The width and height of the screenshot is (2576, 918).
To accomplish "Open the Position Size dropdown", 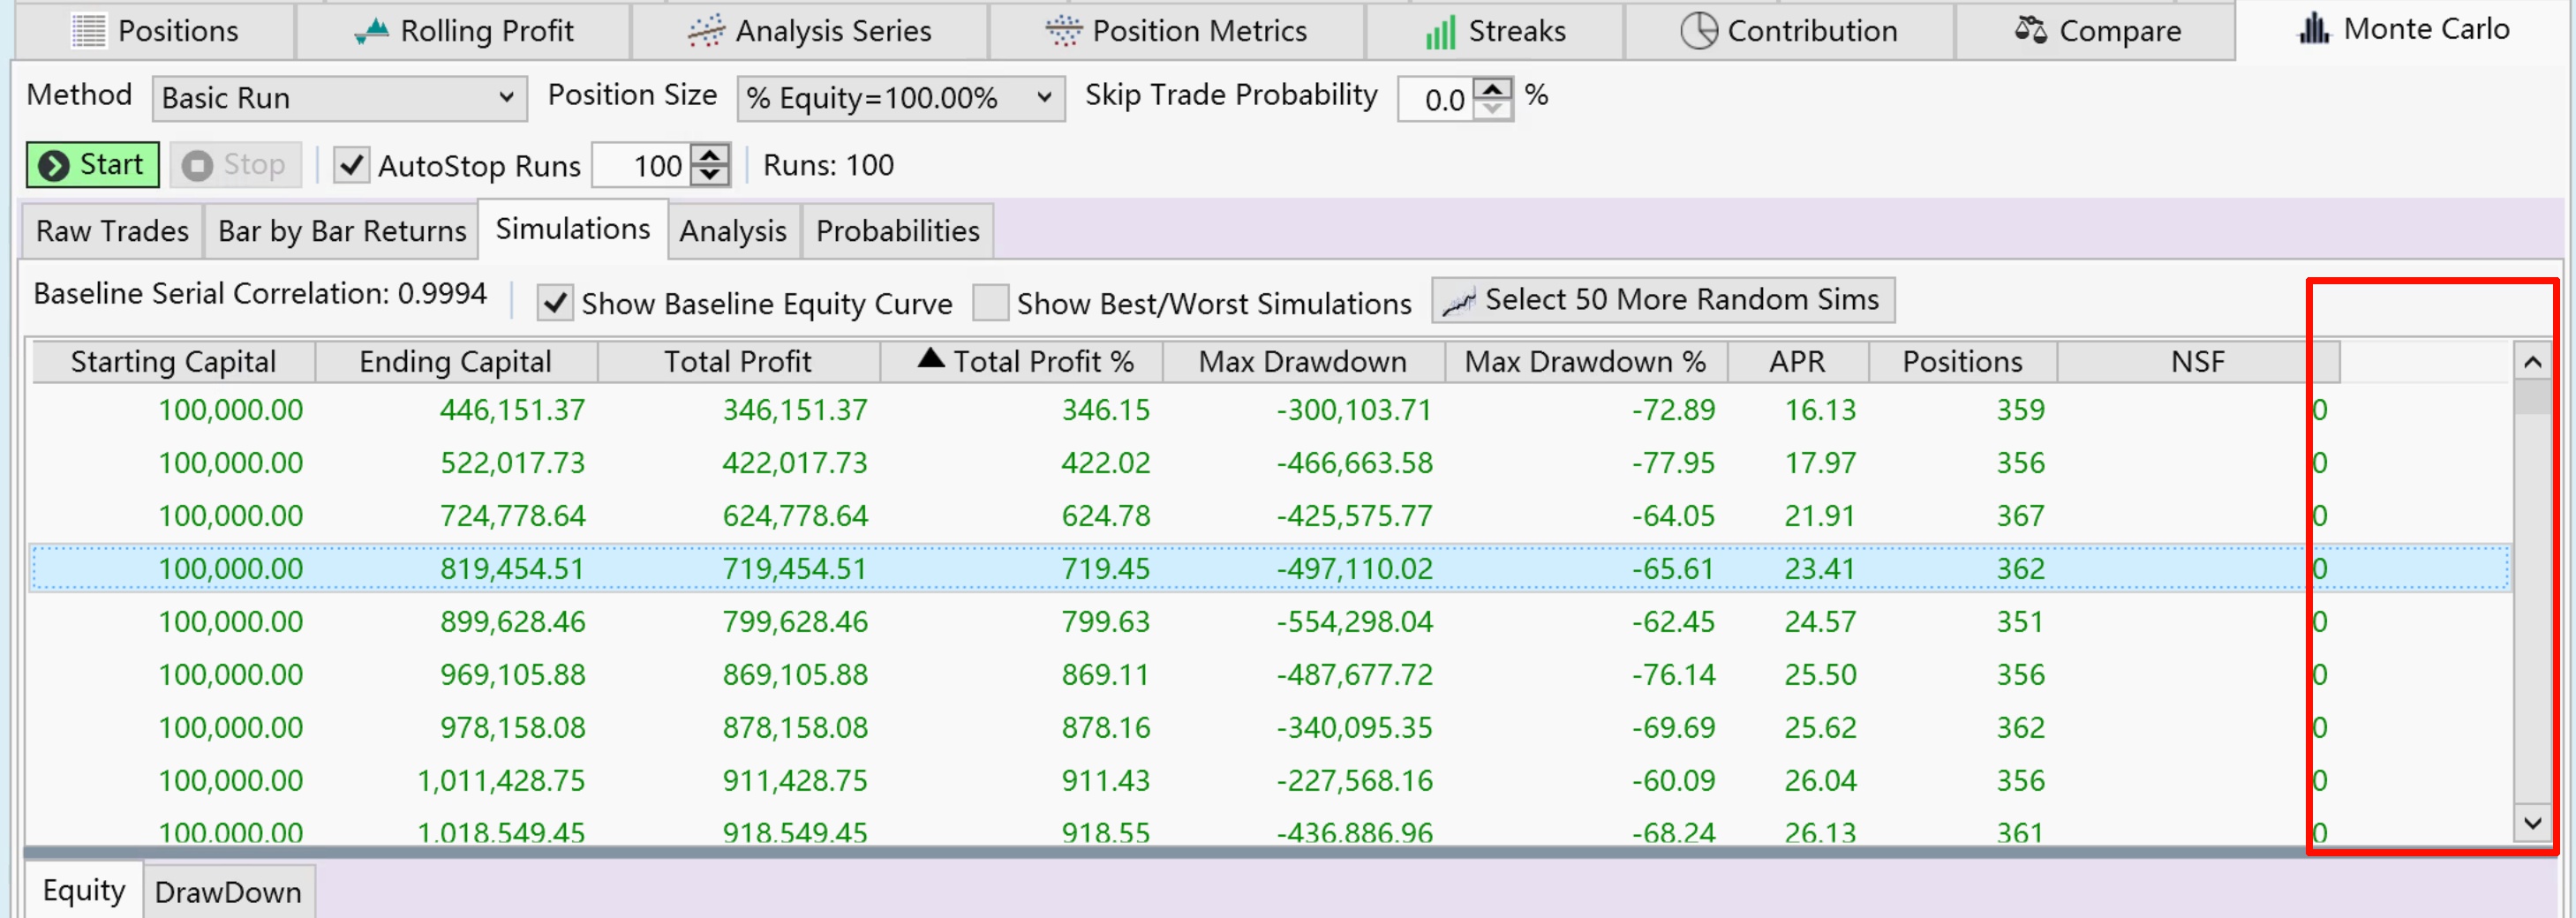I will (x=900, y=98).
